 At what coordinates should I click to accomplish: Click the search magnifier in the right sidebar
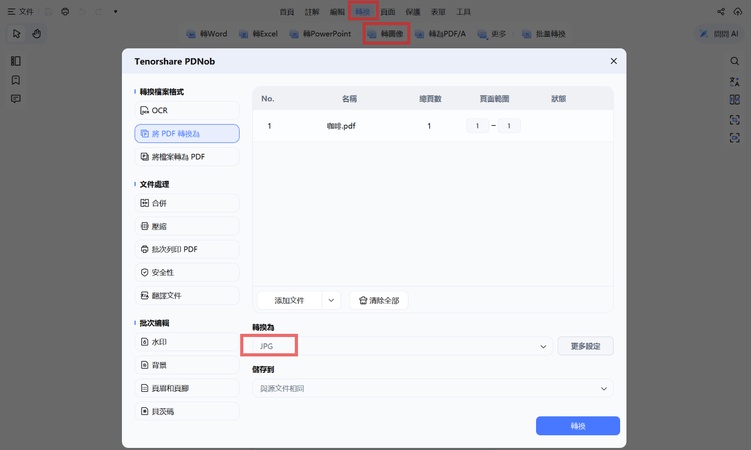click(x=734, y=61)
